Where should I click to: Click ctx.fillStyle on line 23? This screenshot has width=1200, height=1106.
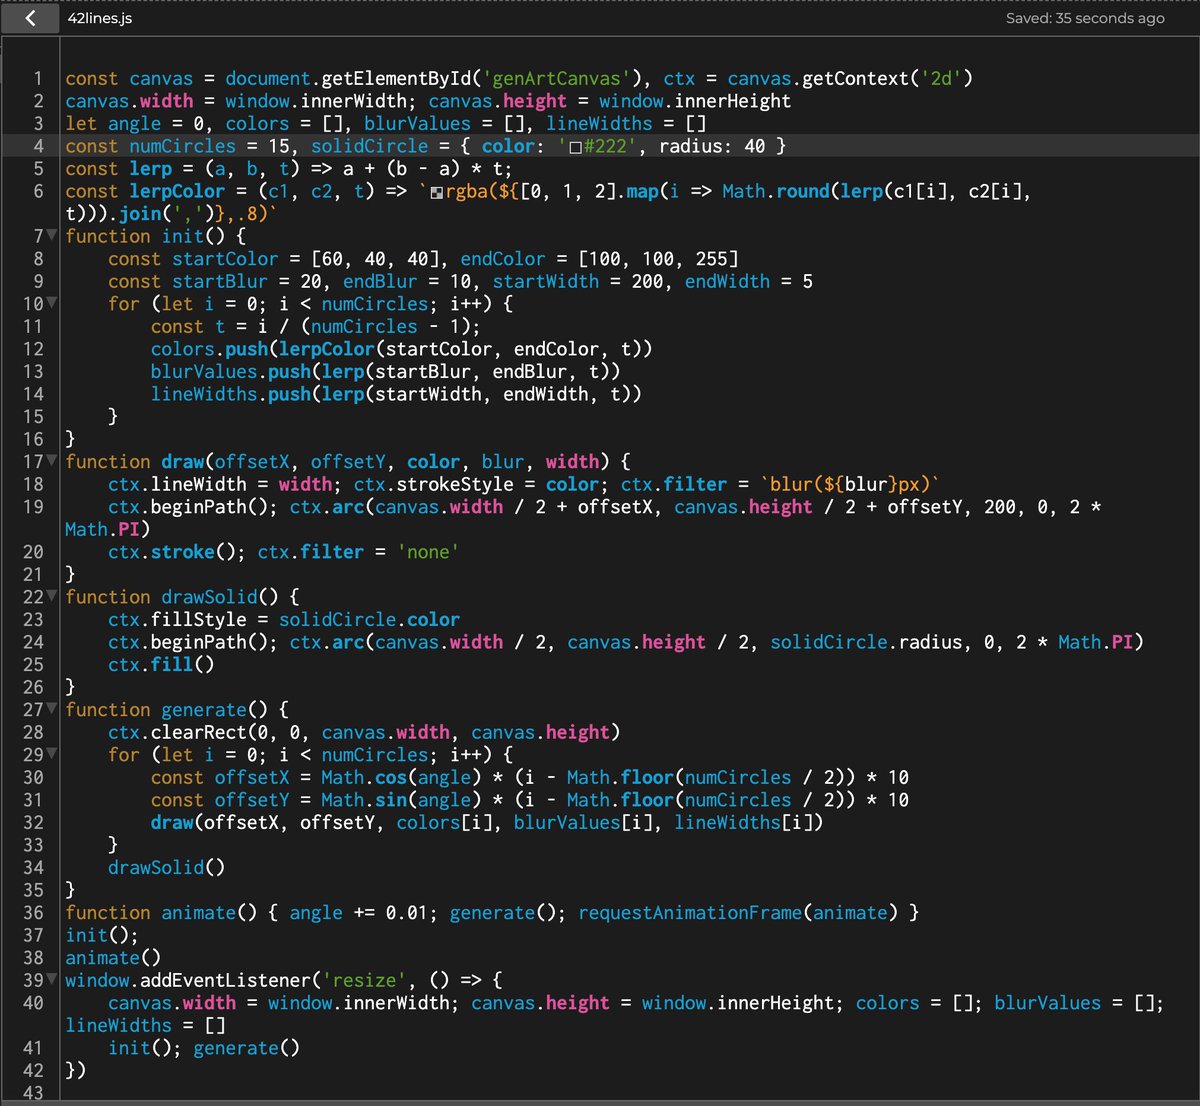[x=177, y=620]
